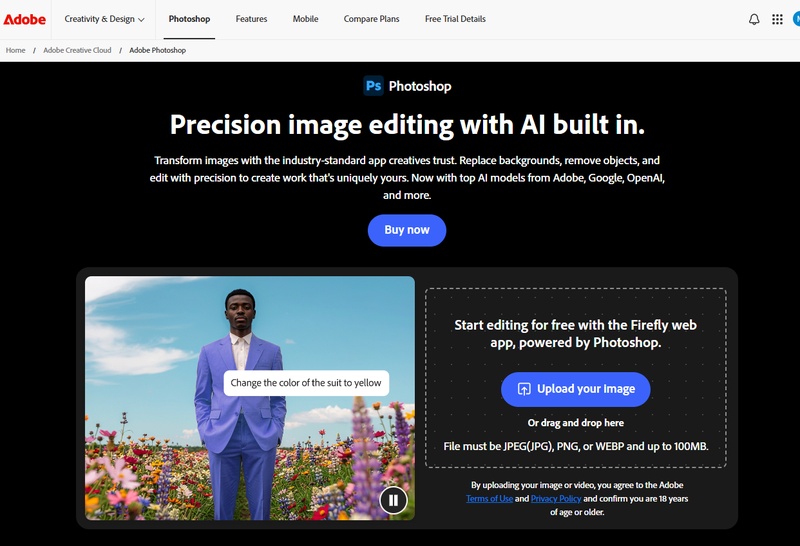Click the 'Precision image editing' headline
The height and width of the screenshot is (546, 800).
click(407, 125)
